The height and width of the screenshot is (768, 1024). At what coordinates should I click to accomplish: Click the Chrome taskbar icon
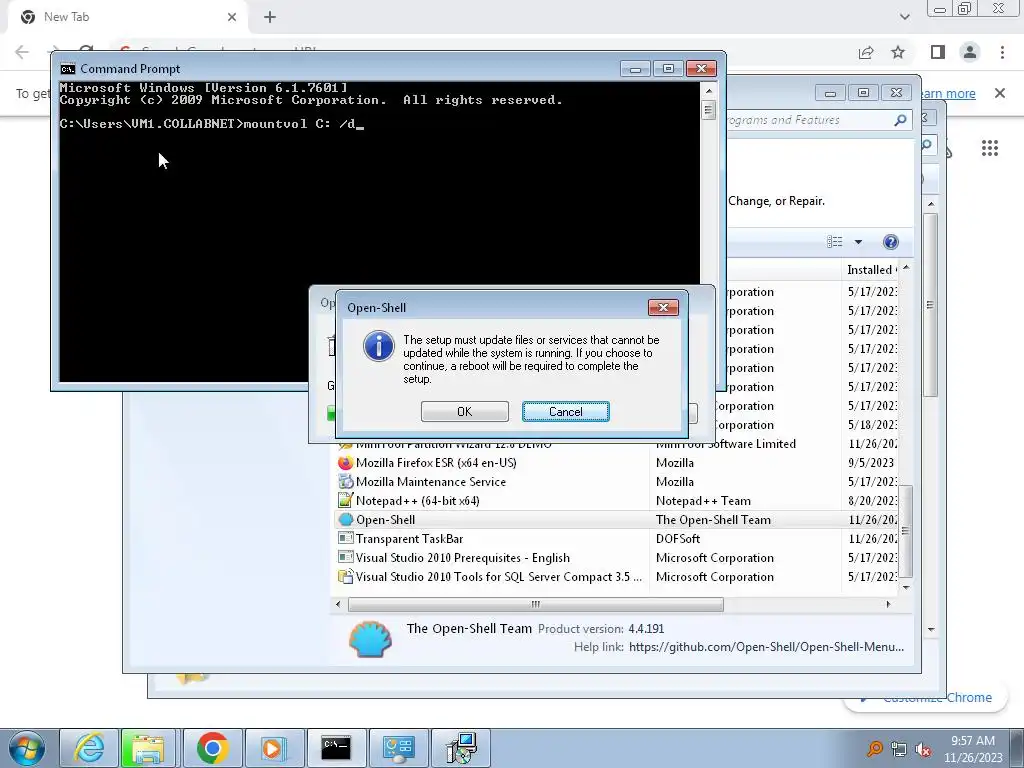point(212,748)
